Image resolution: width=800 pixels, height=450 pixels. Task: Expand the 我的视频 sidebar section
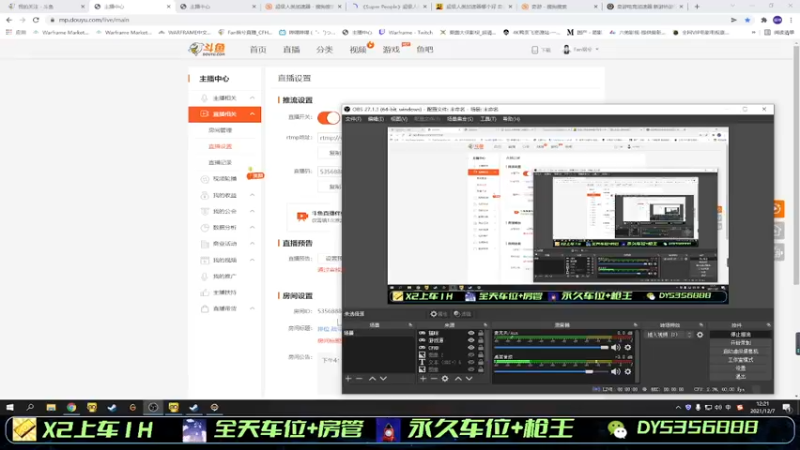[253, 260]
